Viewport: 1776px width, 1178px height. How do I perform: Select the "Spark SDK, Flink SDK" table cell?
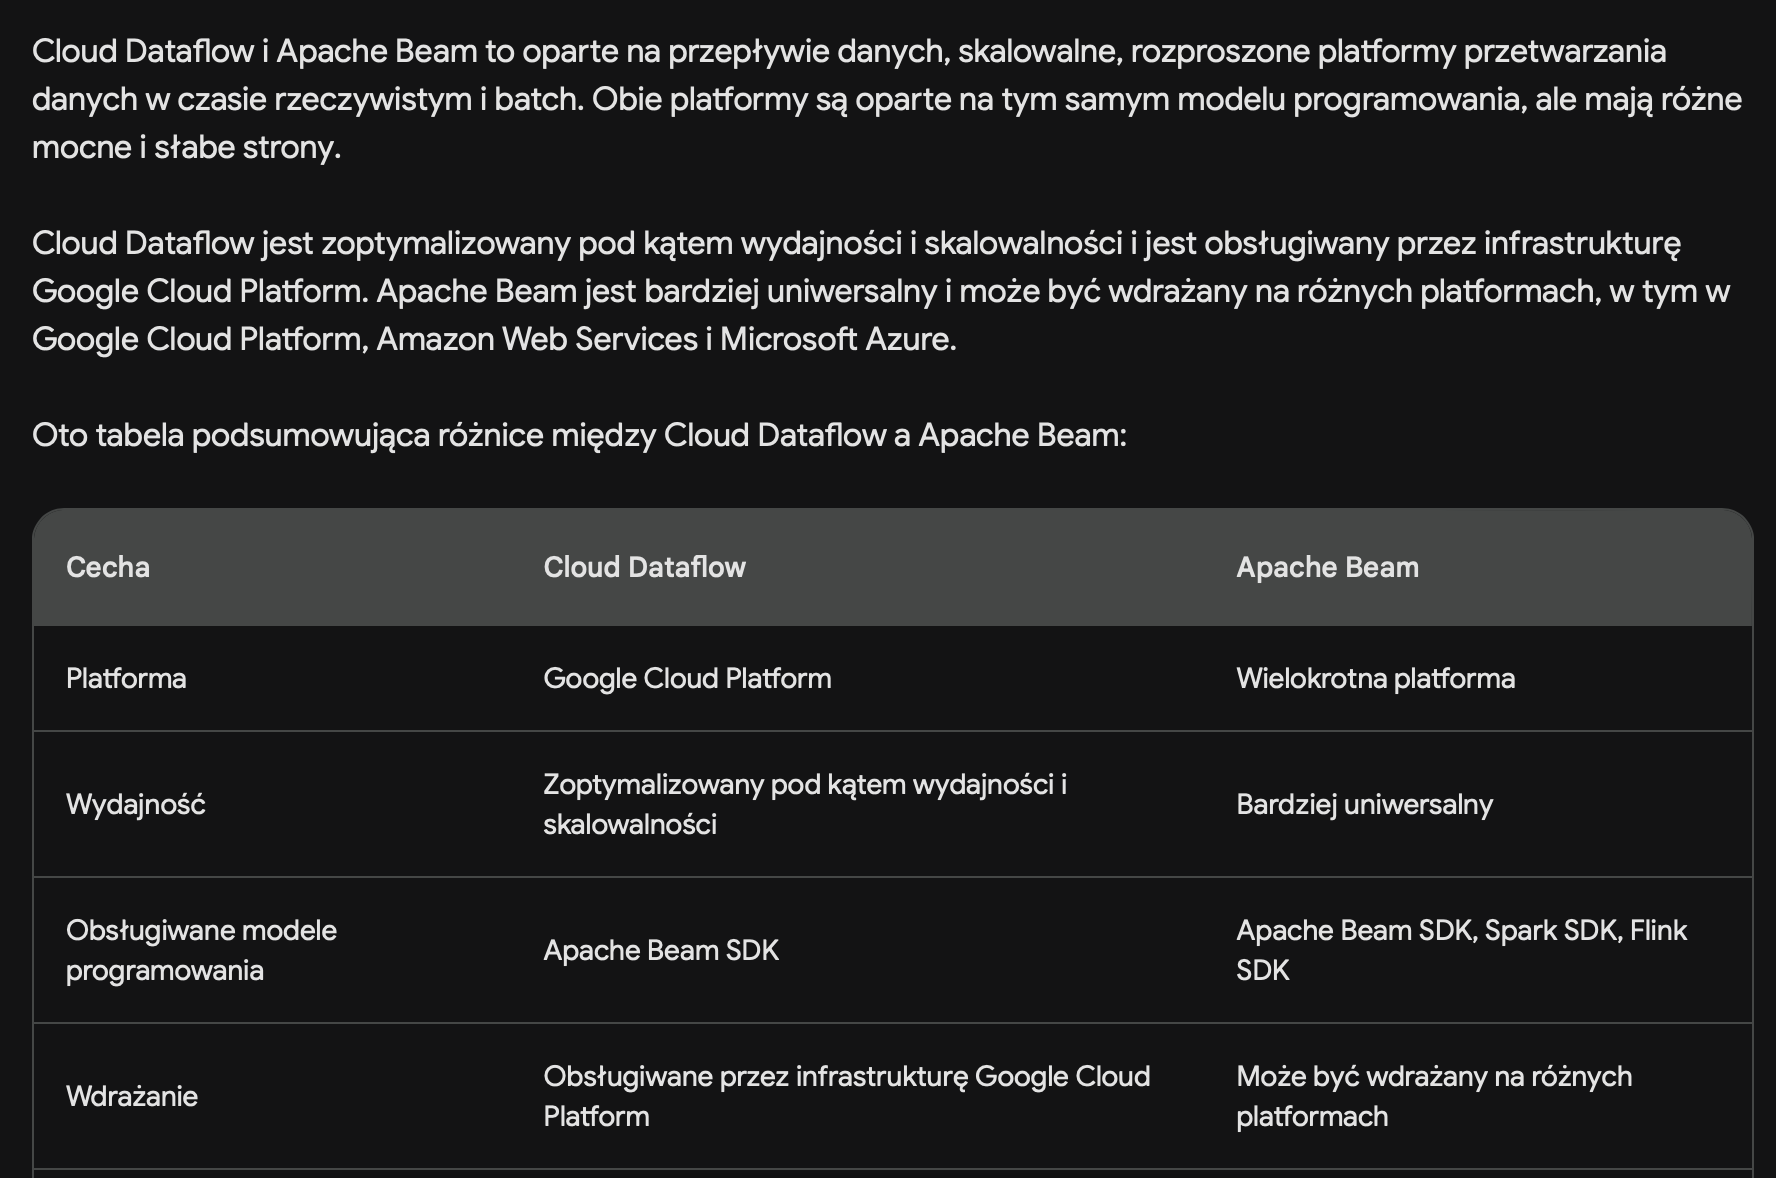point(1461,950)
